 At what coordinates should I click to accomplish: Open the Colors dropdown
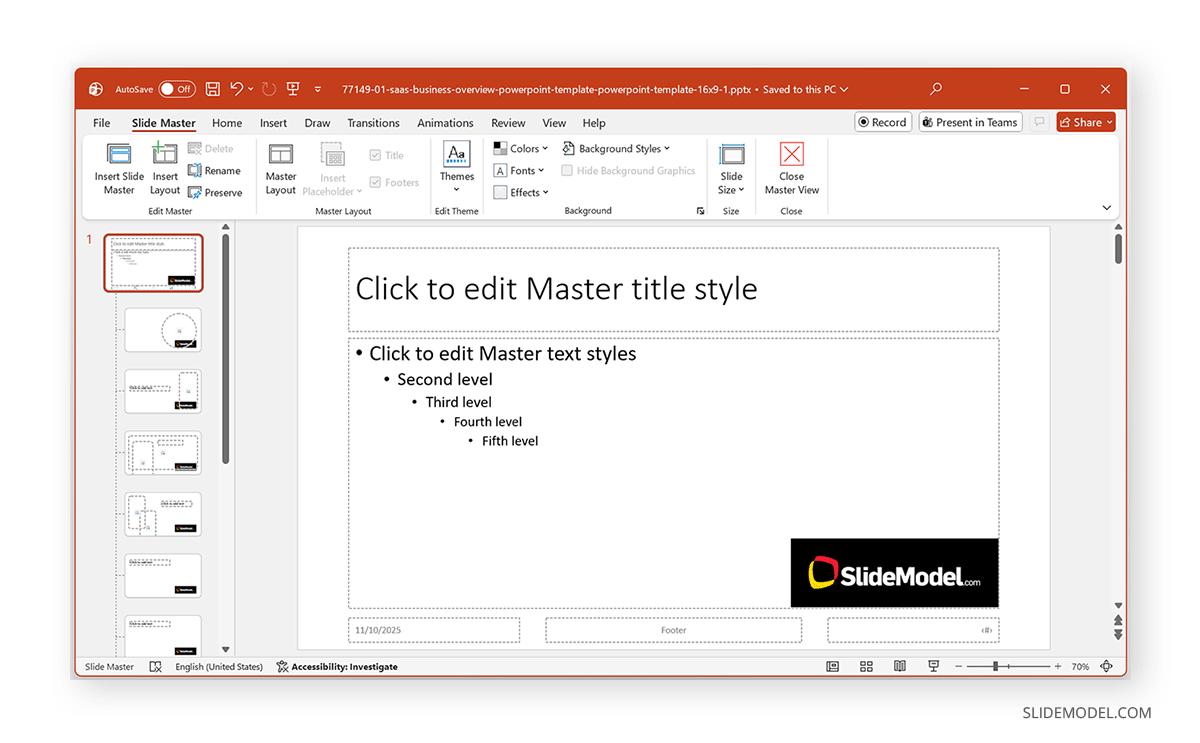521,148
